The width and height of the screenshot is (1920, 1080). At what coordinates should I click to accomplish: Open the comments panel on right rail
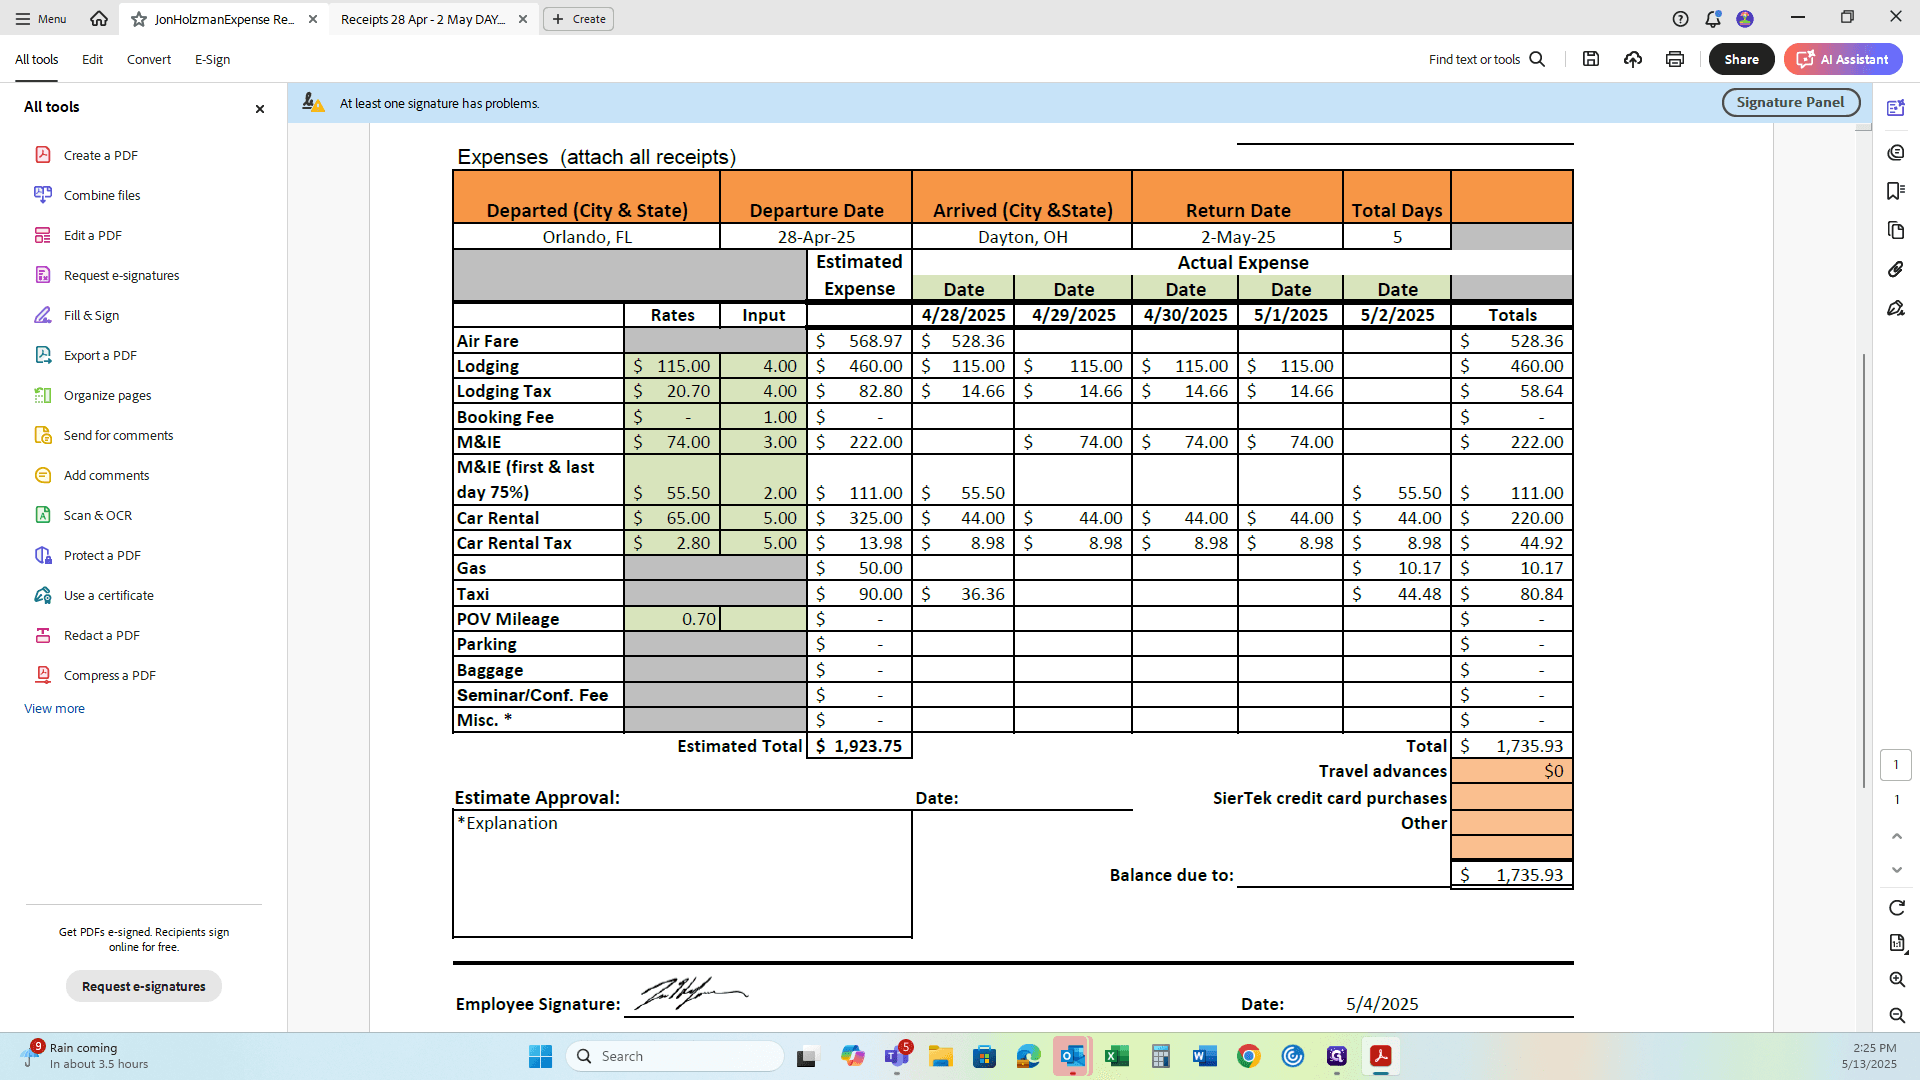click(1895, 152)
